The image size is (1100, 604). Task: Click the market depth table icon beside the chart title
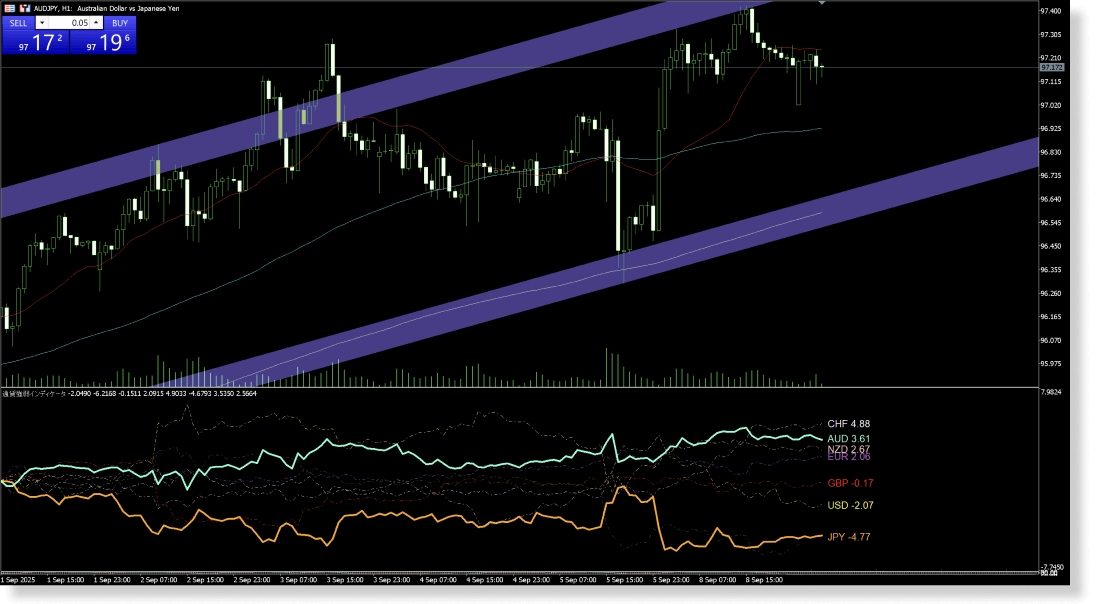[10, 8]
